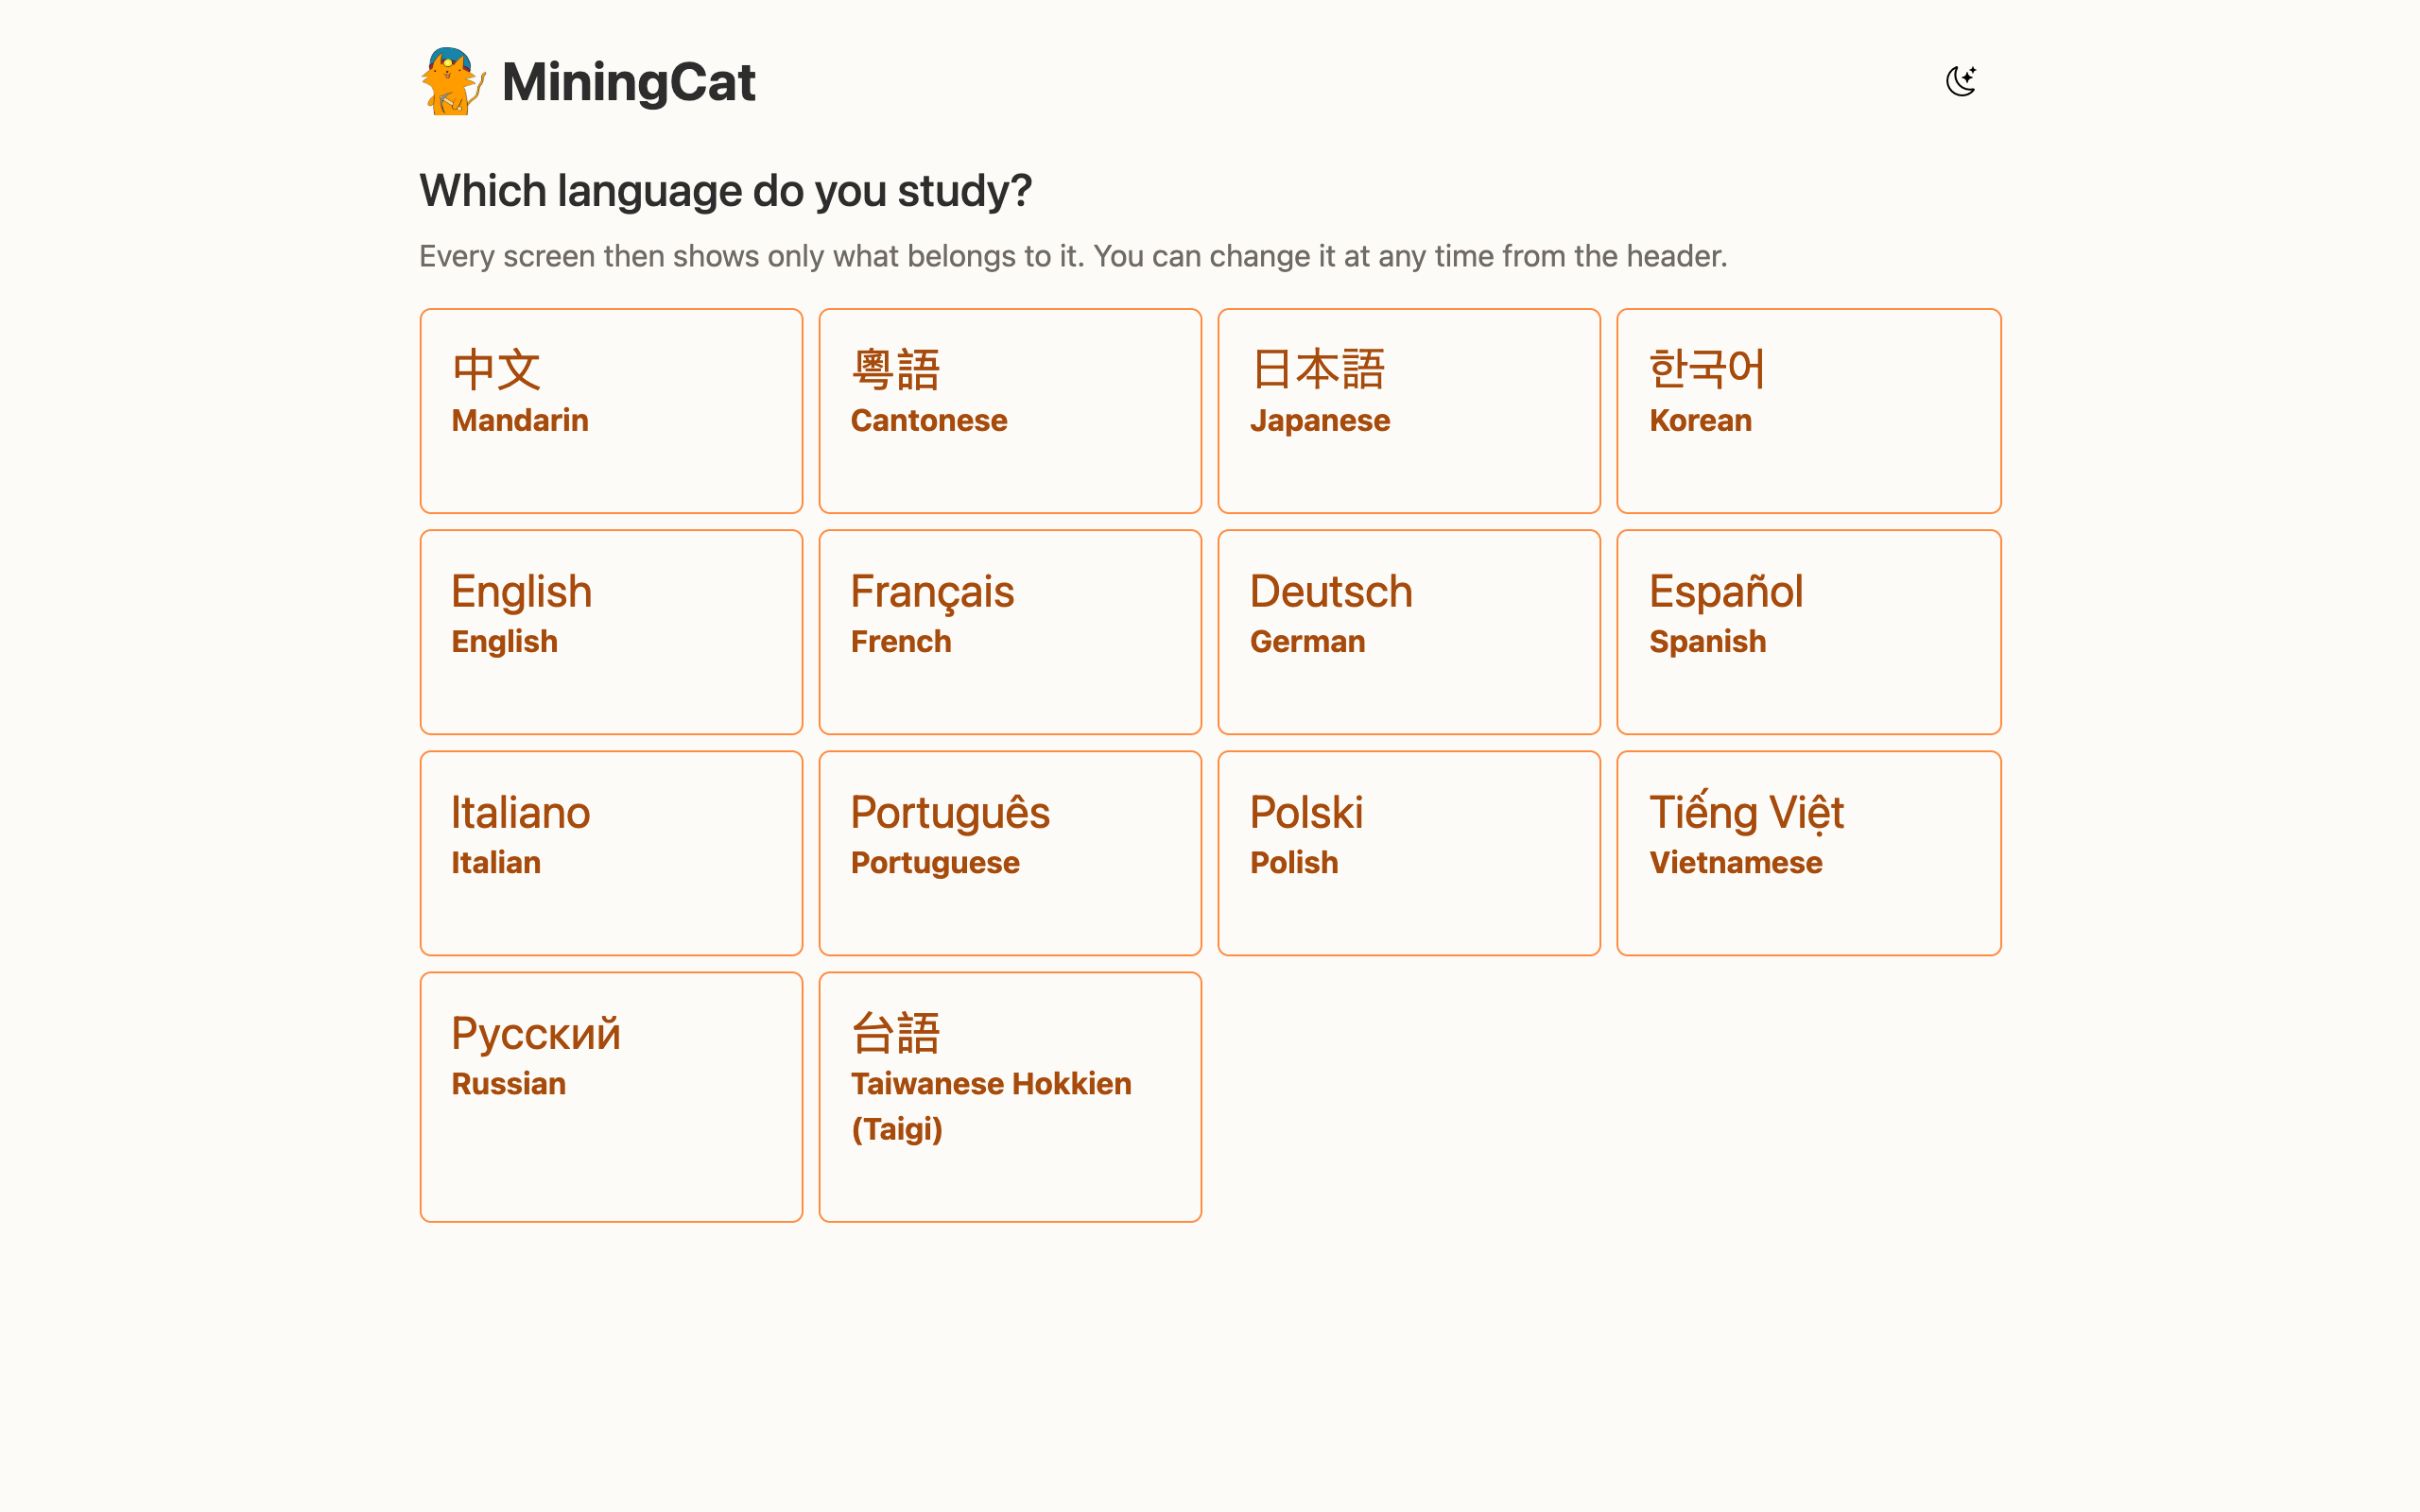Choose the German (Deutsch) card
Screen dimensions: 2420x1512
1409,632
